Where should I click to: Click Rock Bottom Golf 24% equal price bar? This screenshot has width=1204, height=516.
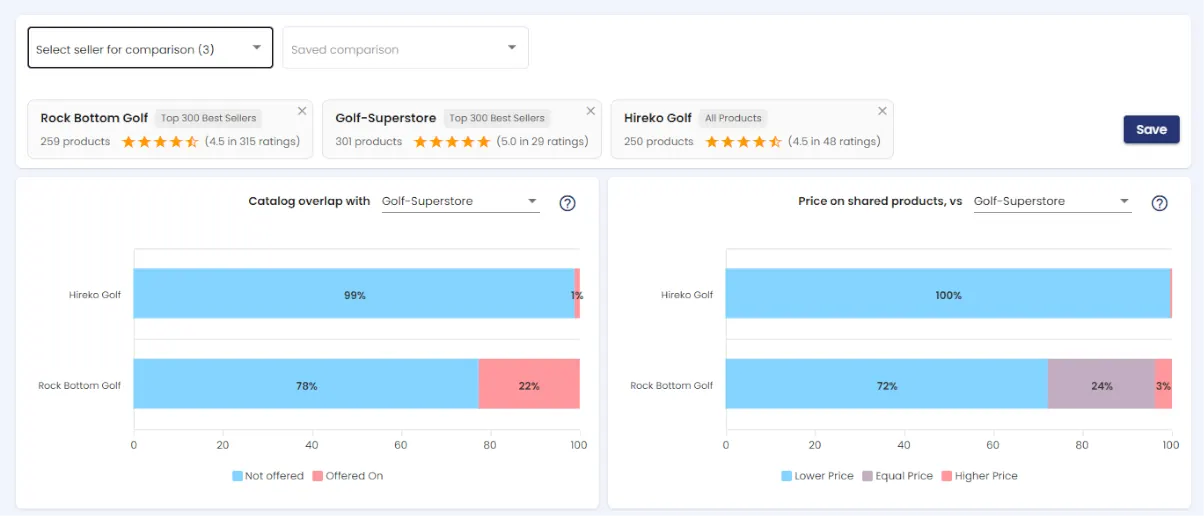click(1101, 384)
